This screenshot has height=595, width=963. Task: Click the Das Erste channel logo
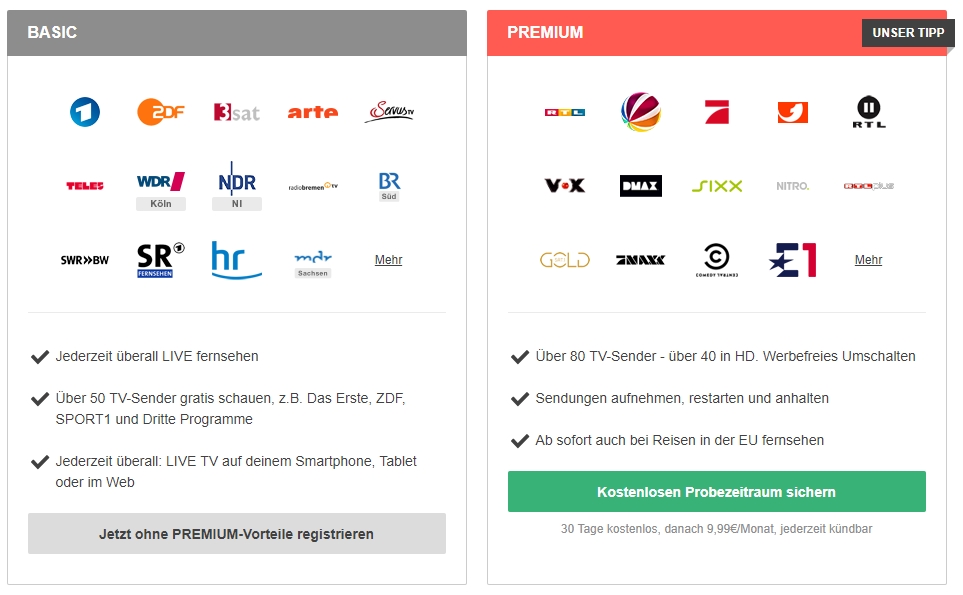(x=85, y=112)
